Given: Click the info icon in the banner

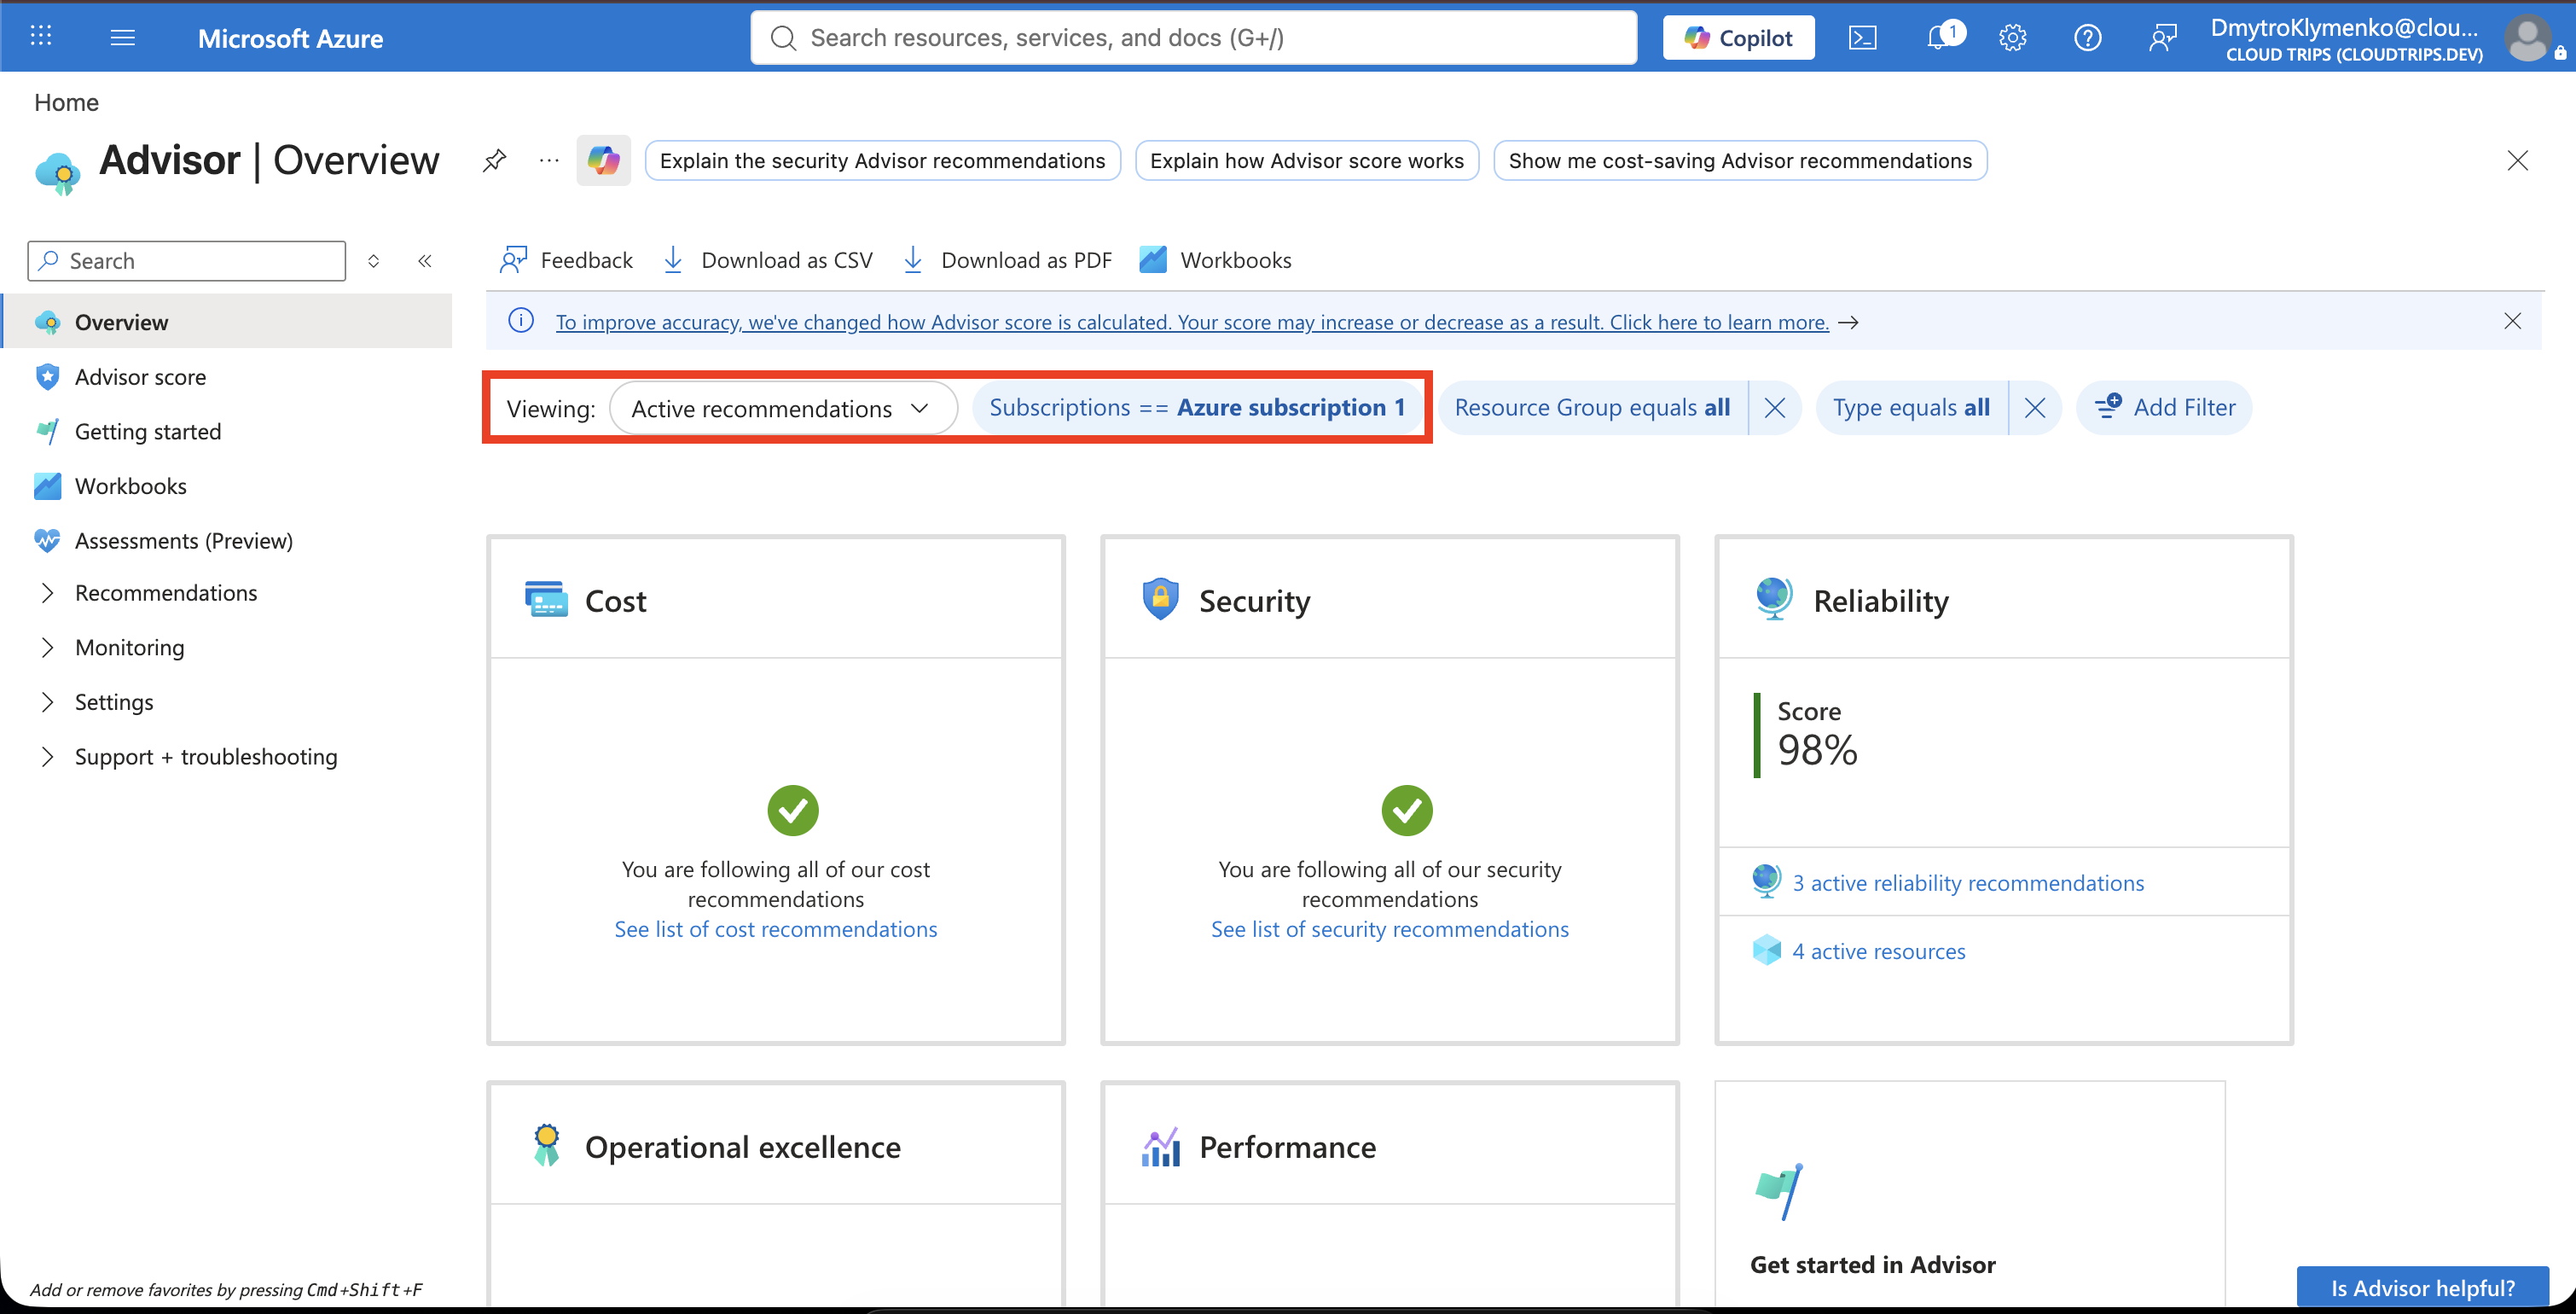Looking at the screenshot, I should (521, 321).
